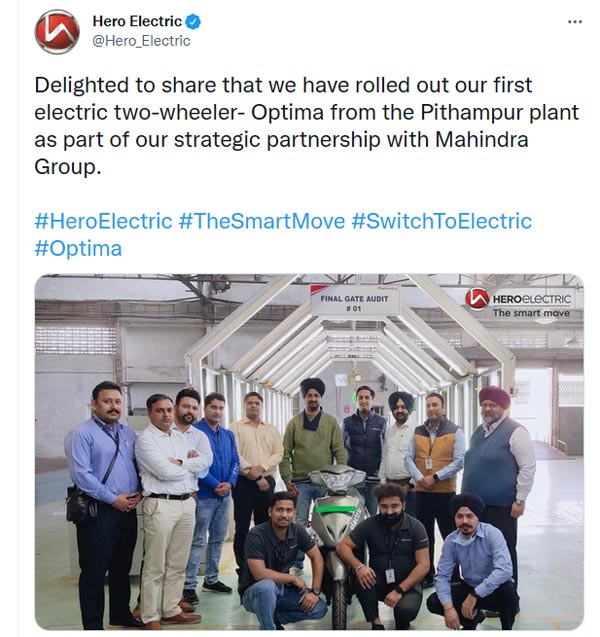The height and width of the screenshot is (637, 600).
Task: Click "The smart move" tagline in photo
Action: click(x=530, y=313)
